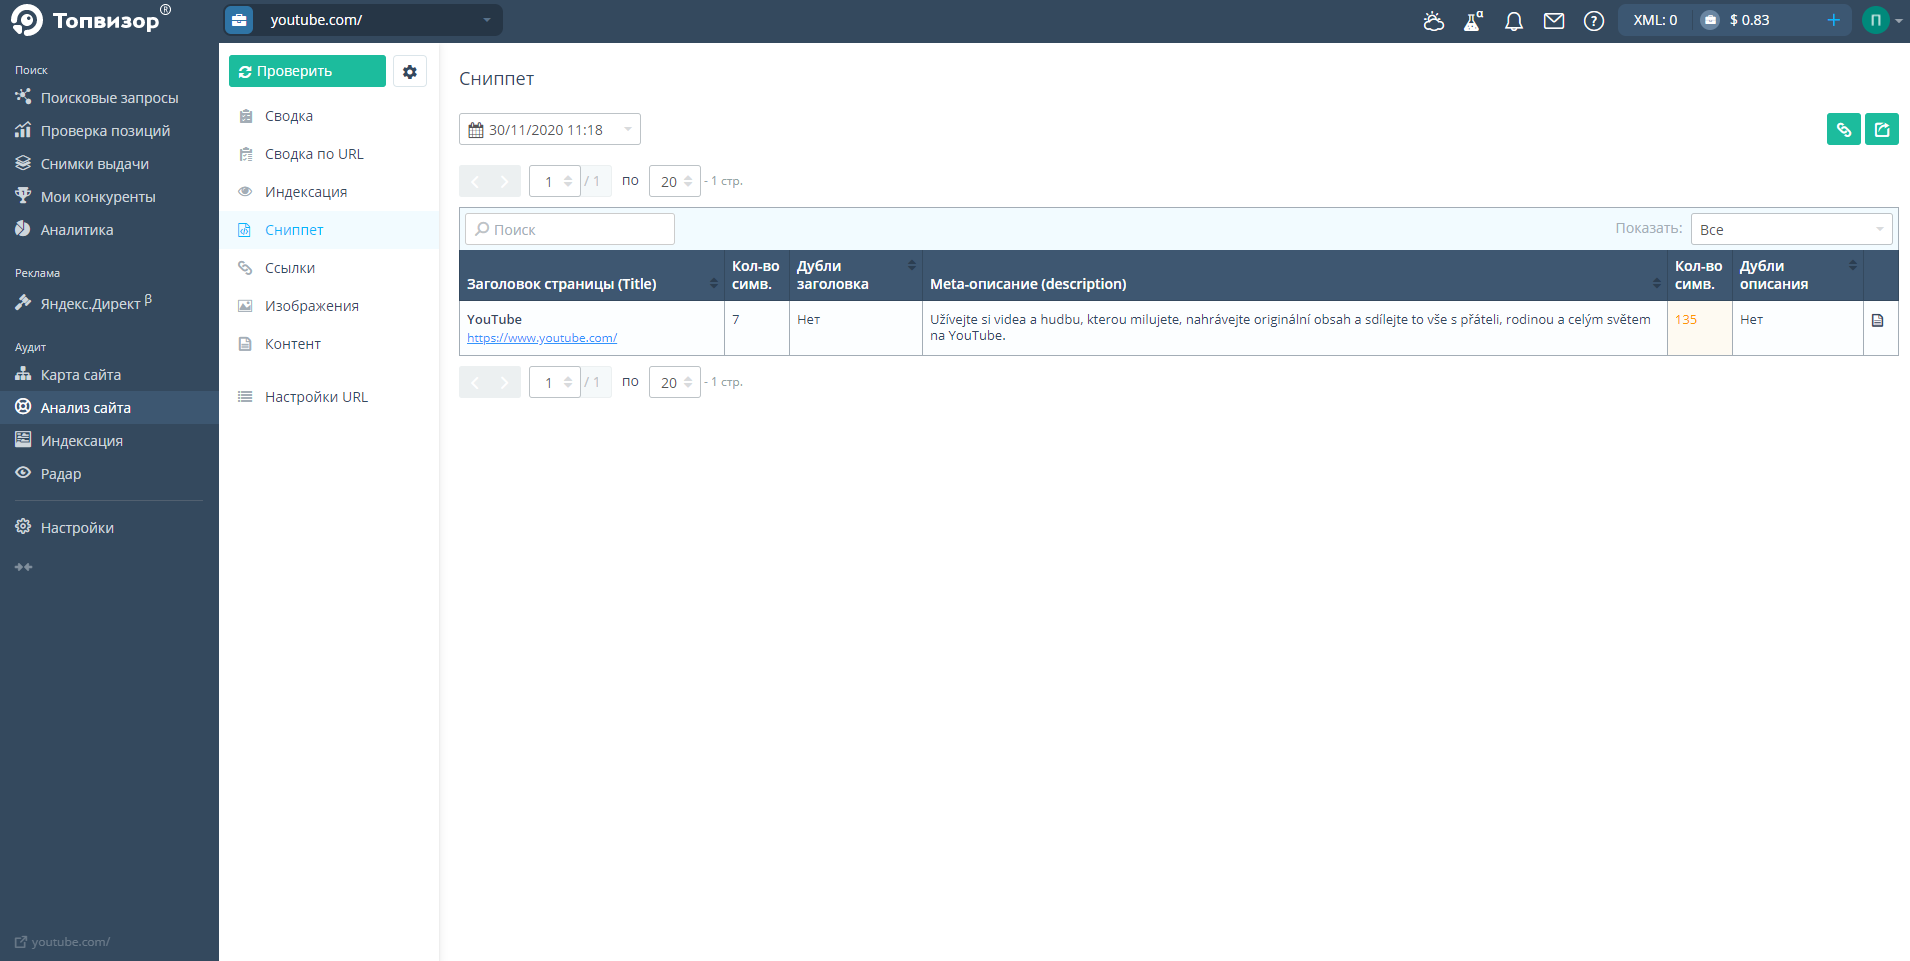Screen dimensions: 1910x961
Task: Open Мои конкуренты in sidebar
Action: (109, 197)
